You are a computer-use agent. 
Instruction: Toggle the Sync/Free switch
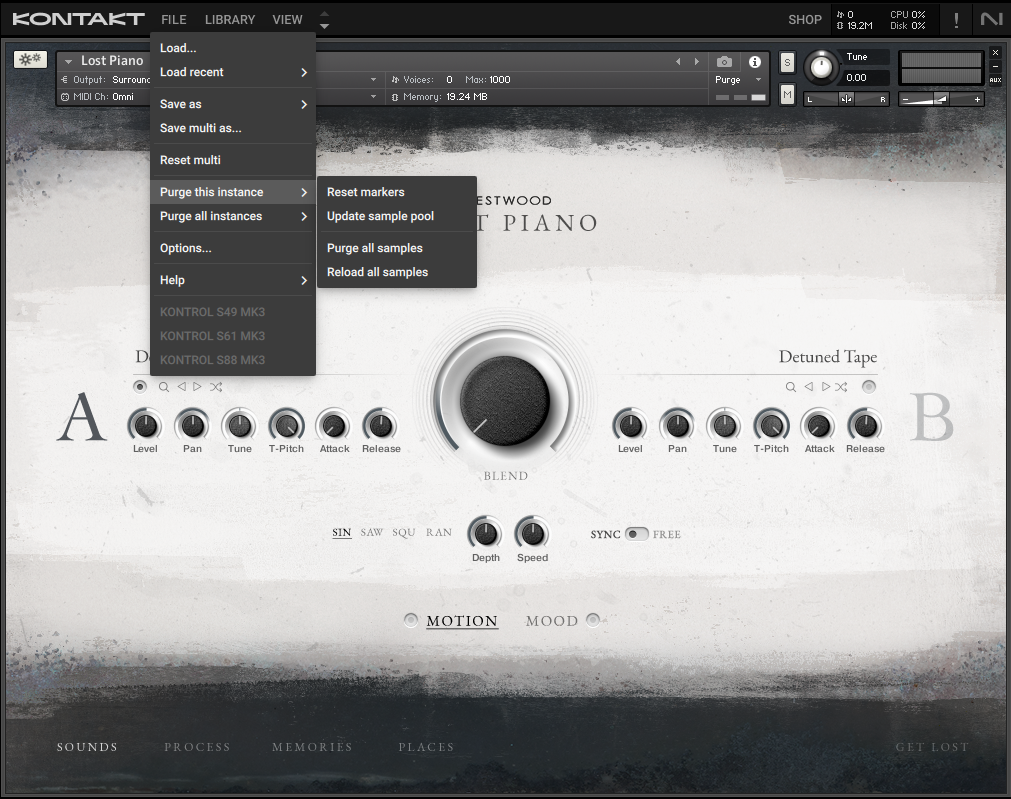click(636, 534)
